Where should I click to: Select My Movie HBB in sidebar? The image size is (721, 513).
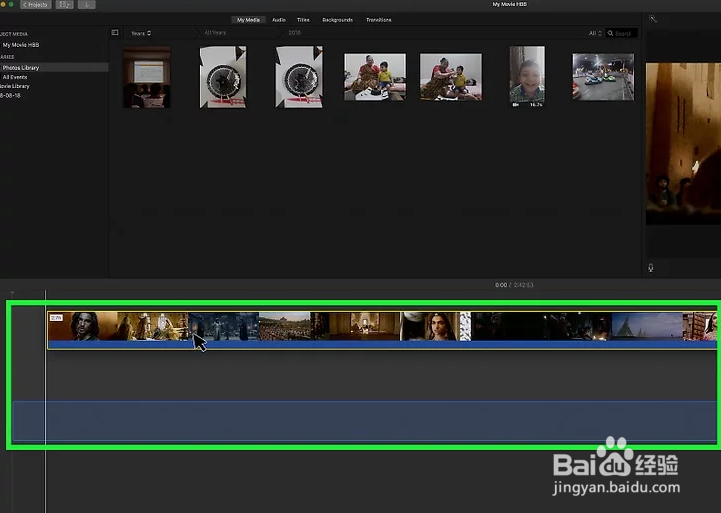pyautogui.click(x=21, y=45)
